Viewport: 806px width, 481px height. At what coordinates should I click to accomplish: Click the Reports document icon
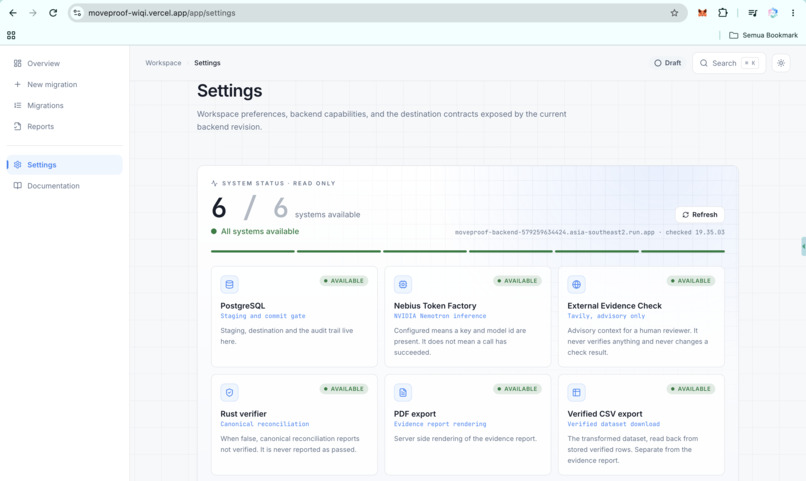(x=17, y=126)
